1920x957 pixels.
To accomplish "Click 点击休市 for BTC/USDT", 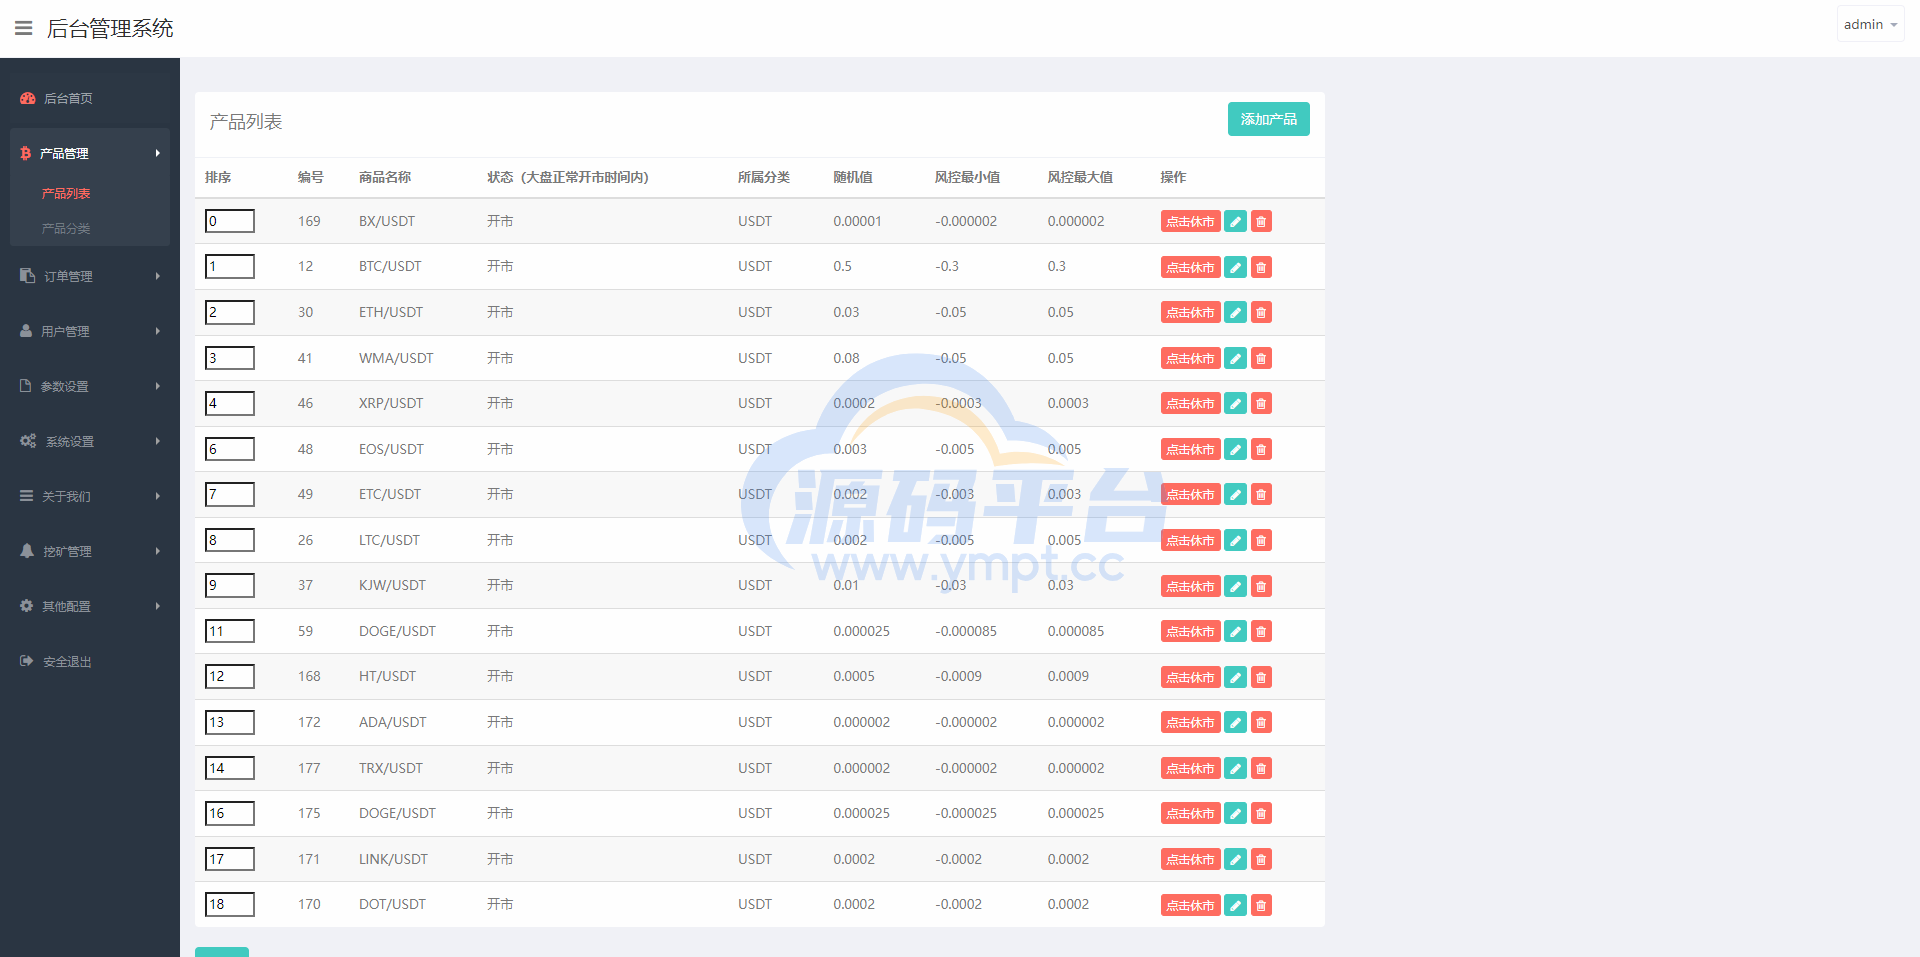I will [x=1190, y=267].
